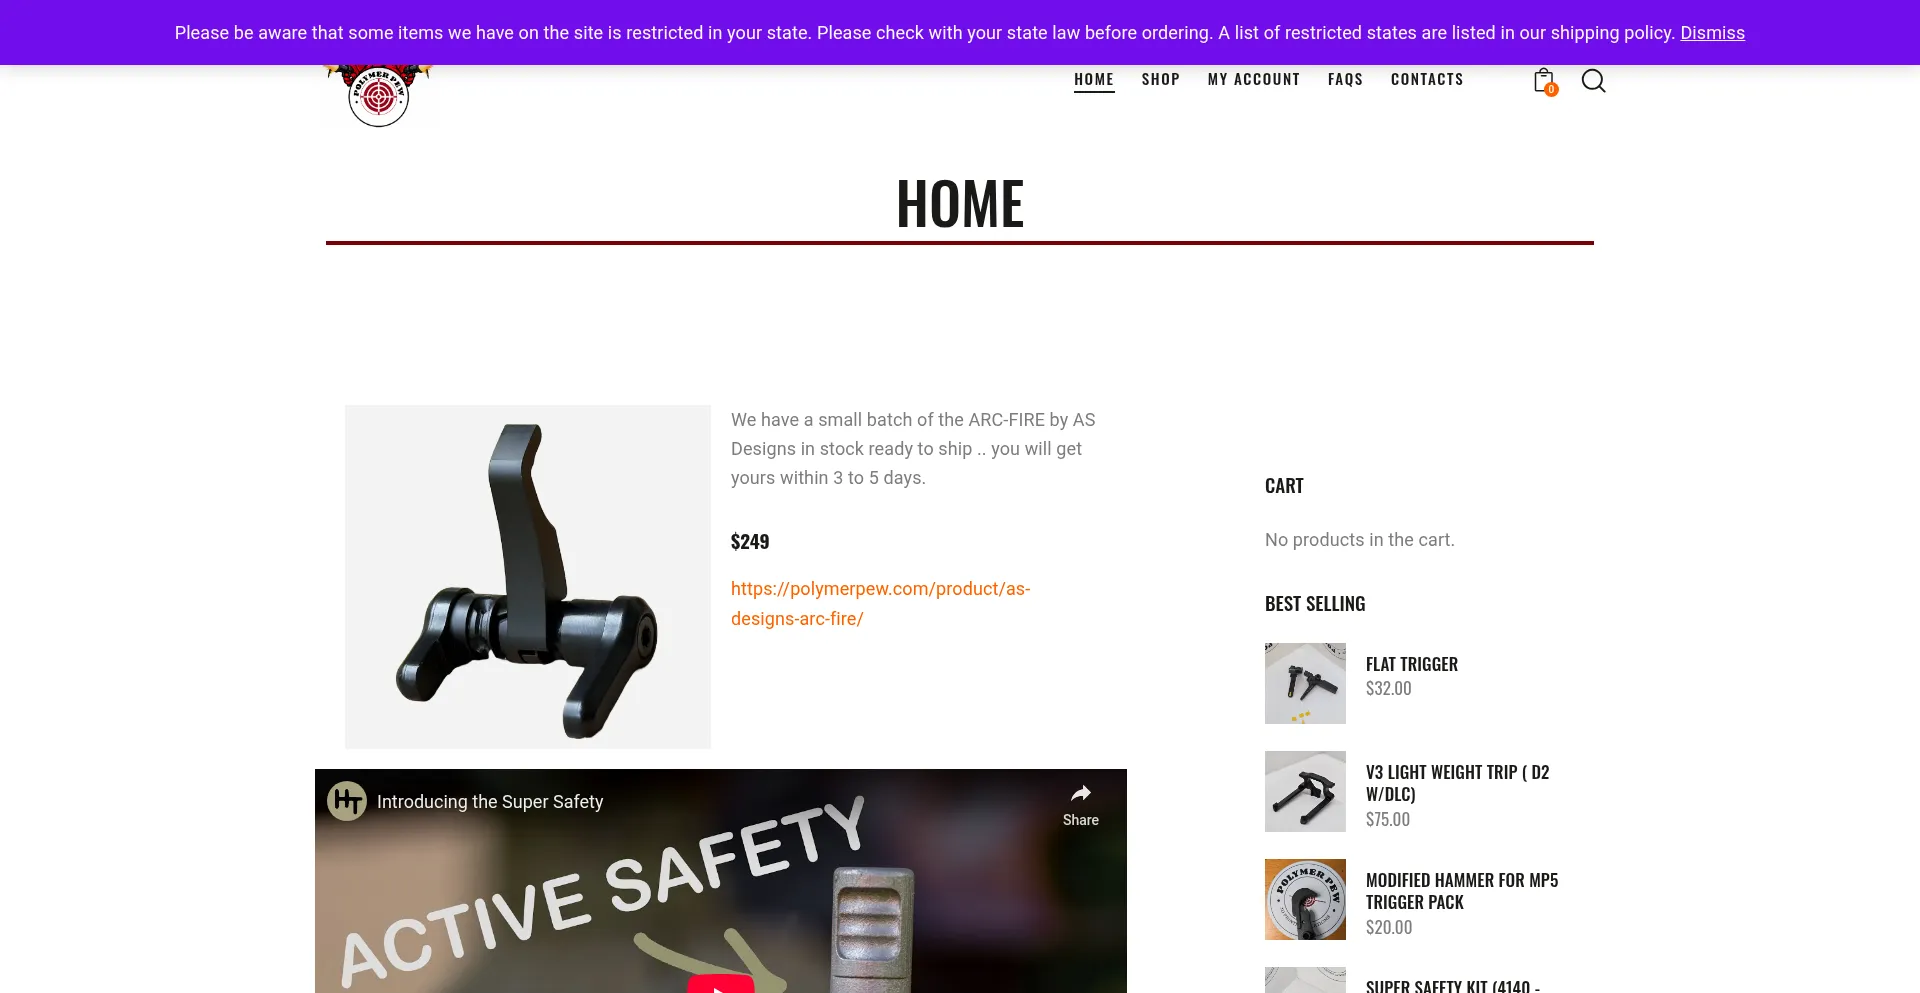Dismiss the restricted state notice
This screenshot has height=993, width=1920.
(x=1712, y=33)
